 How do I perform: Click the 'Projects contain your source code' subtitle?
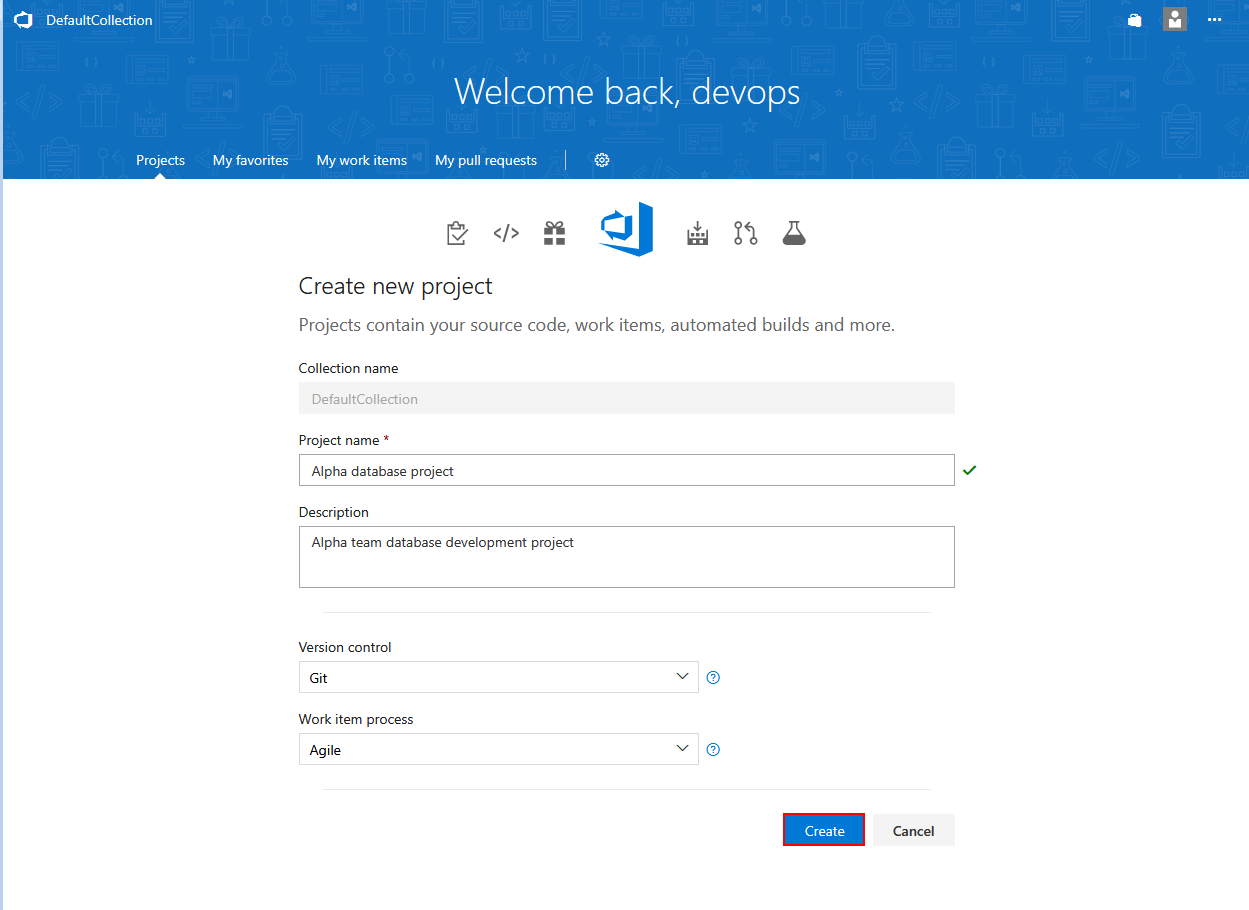597,325
